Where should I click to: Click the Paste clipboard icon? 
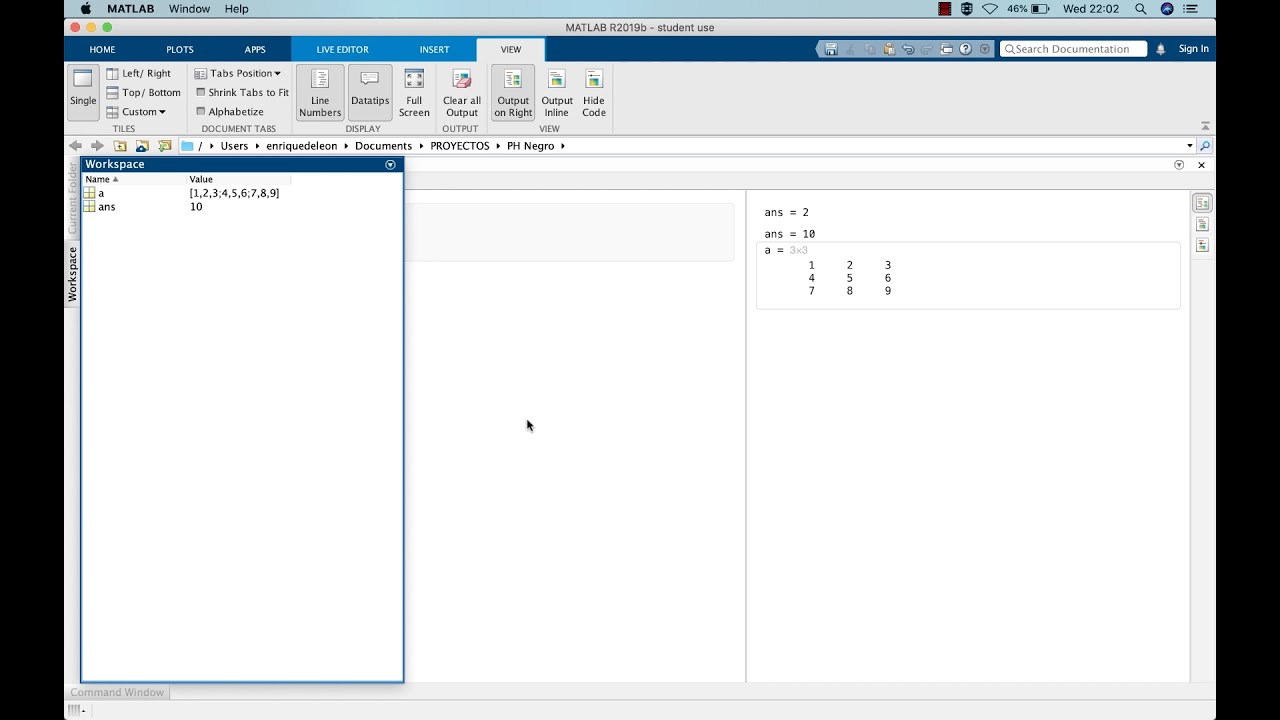[889, 49]
